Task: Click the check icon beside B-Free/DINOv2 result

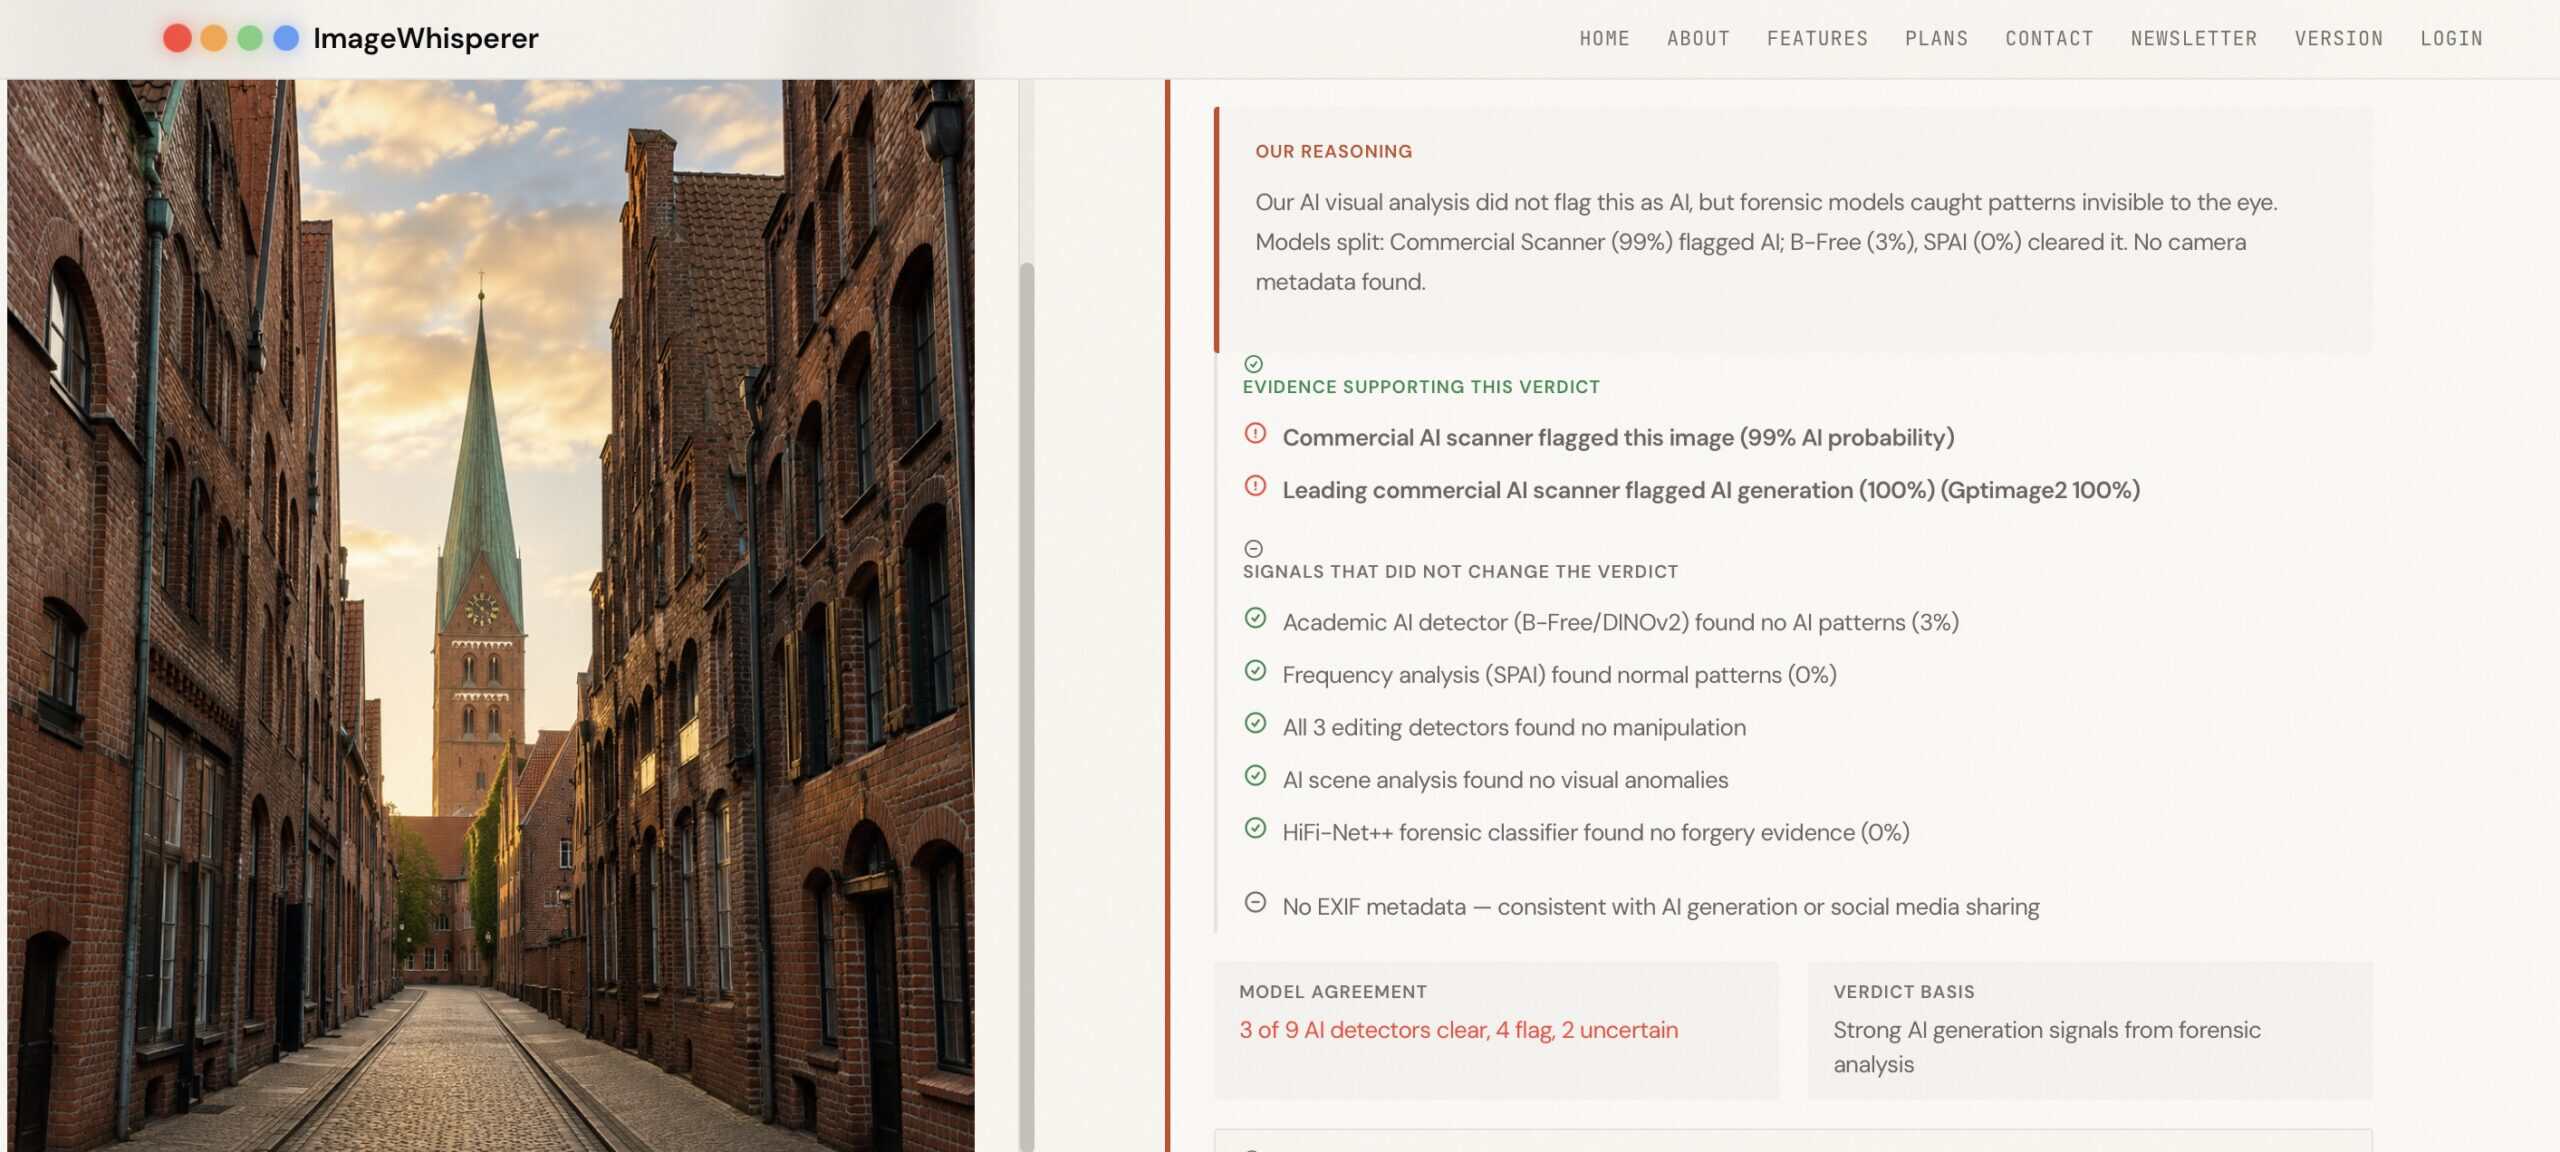Action: pos(1255,618)
